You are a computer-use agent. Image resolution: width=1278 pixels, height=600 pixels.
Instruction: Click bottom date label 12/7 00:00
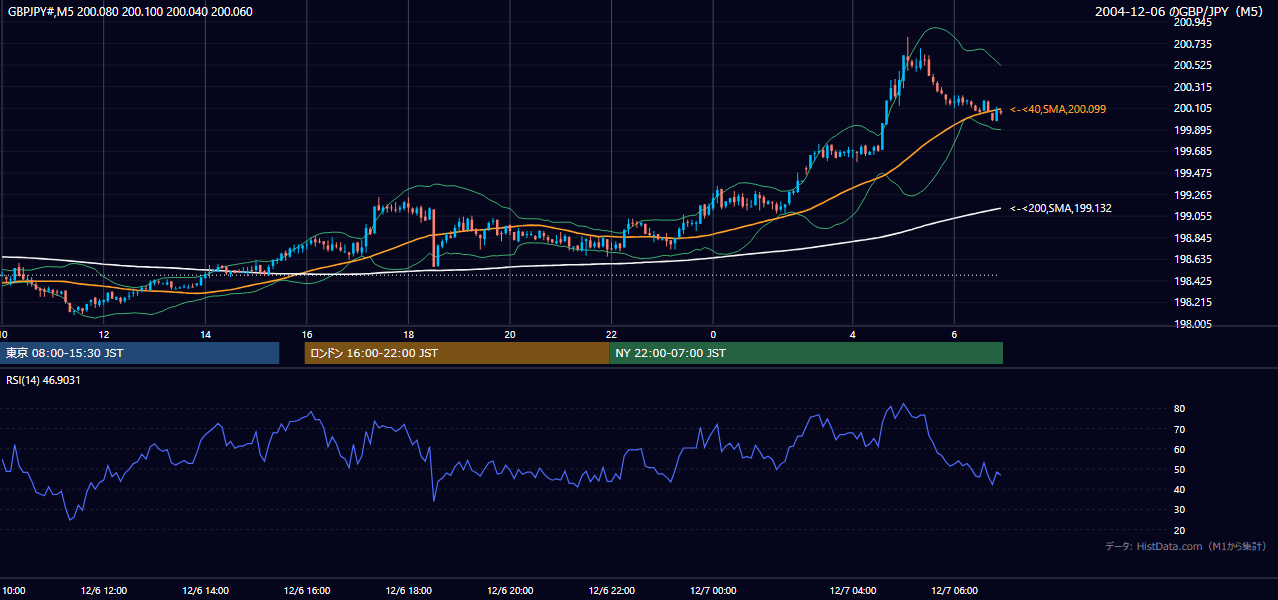click(x=713, y=591)
